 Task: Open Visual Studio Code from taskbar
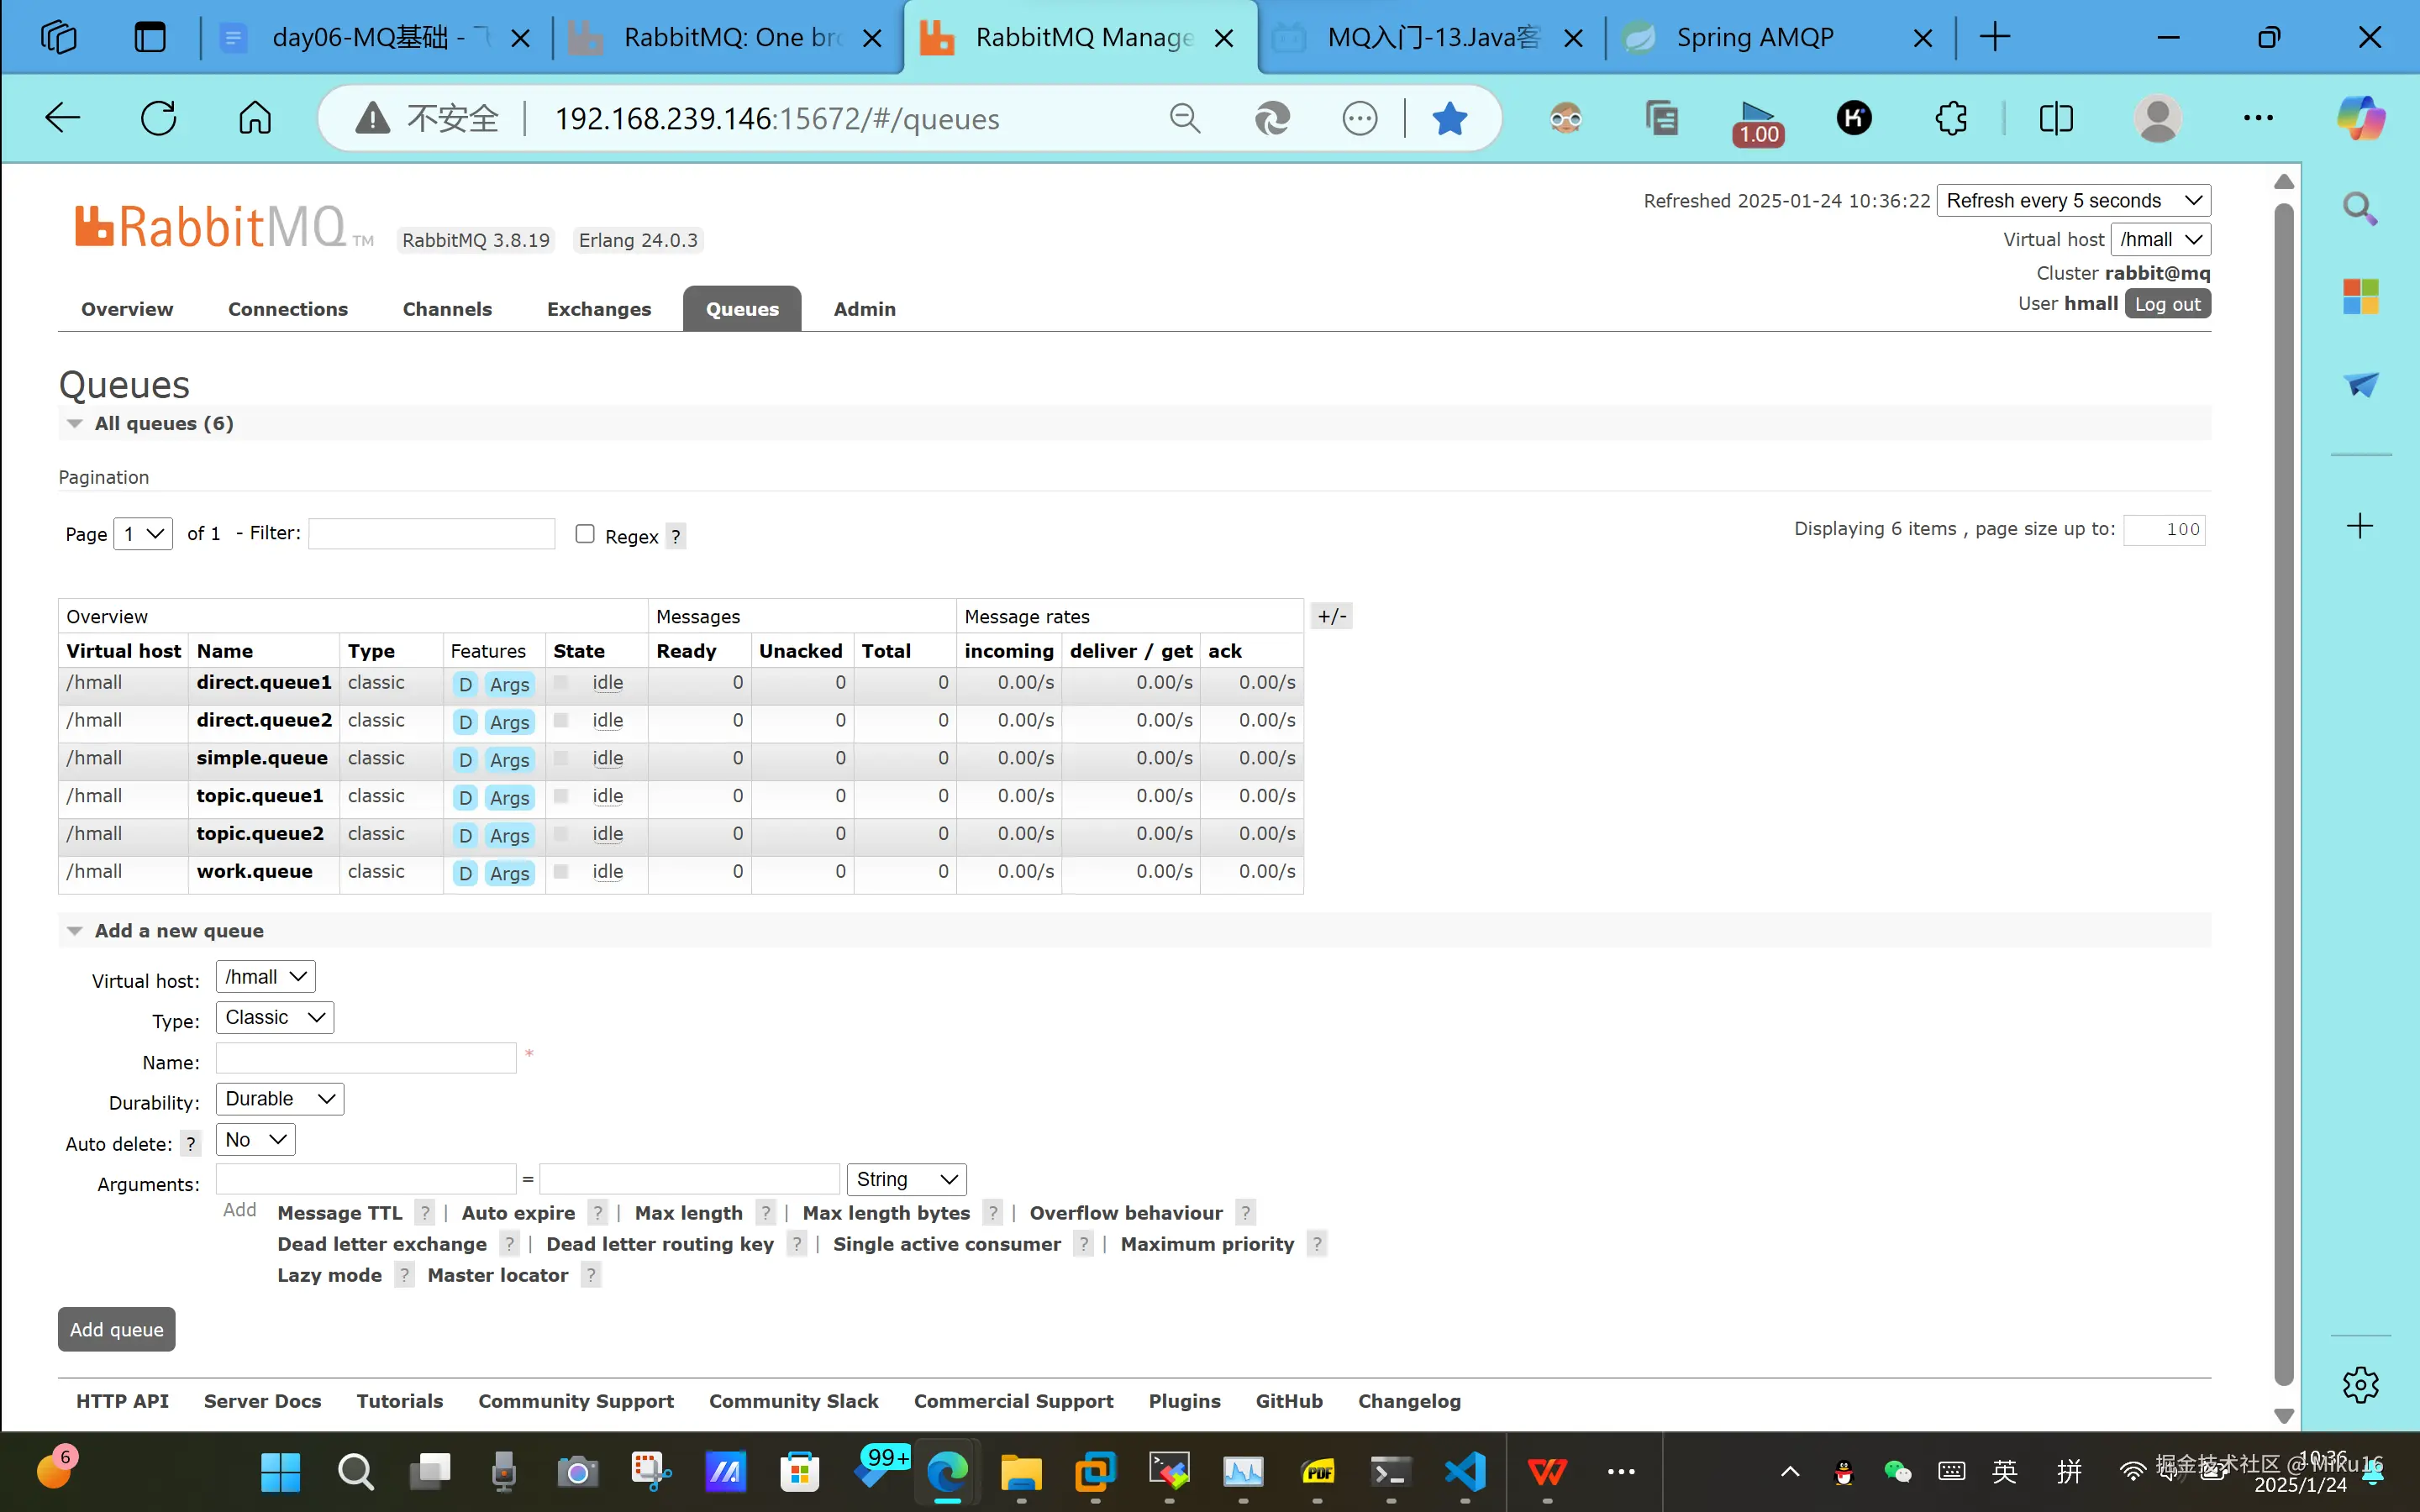[1465, 1471]
